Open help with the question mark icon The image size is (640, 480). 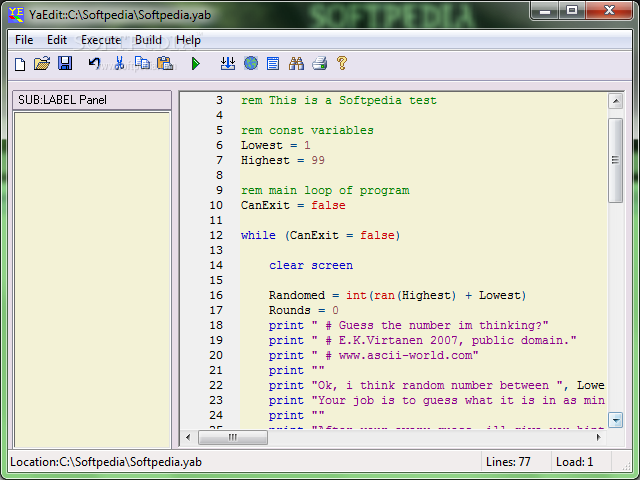342,64
